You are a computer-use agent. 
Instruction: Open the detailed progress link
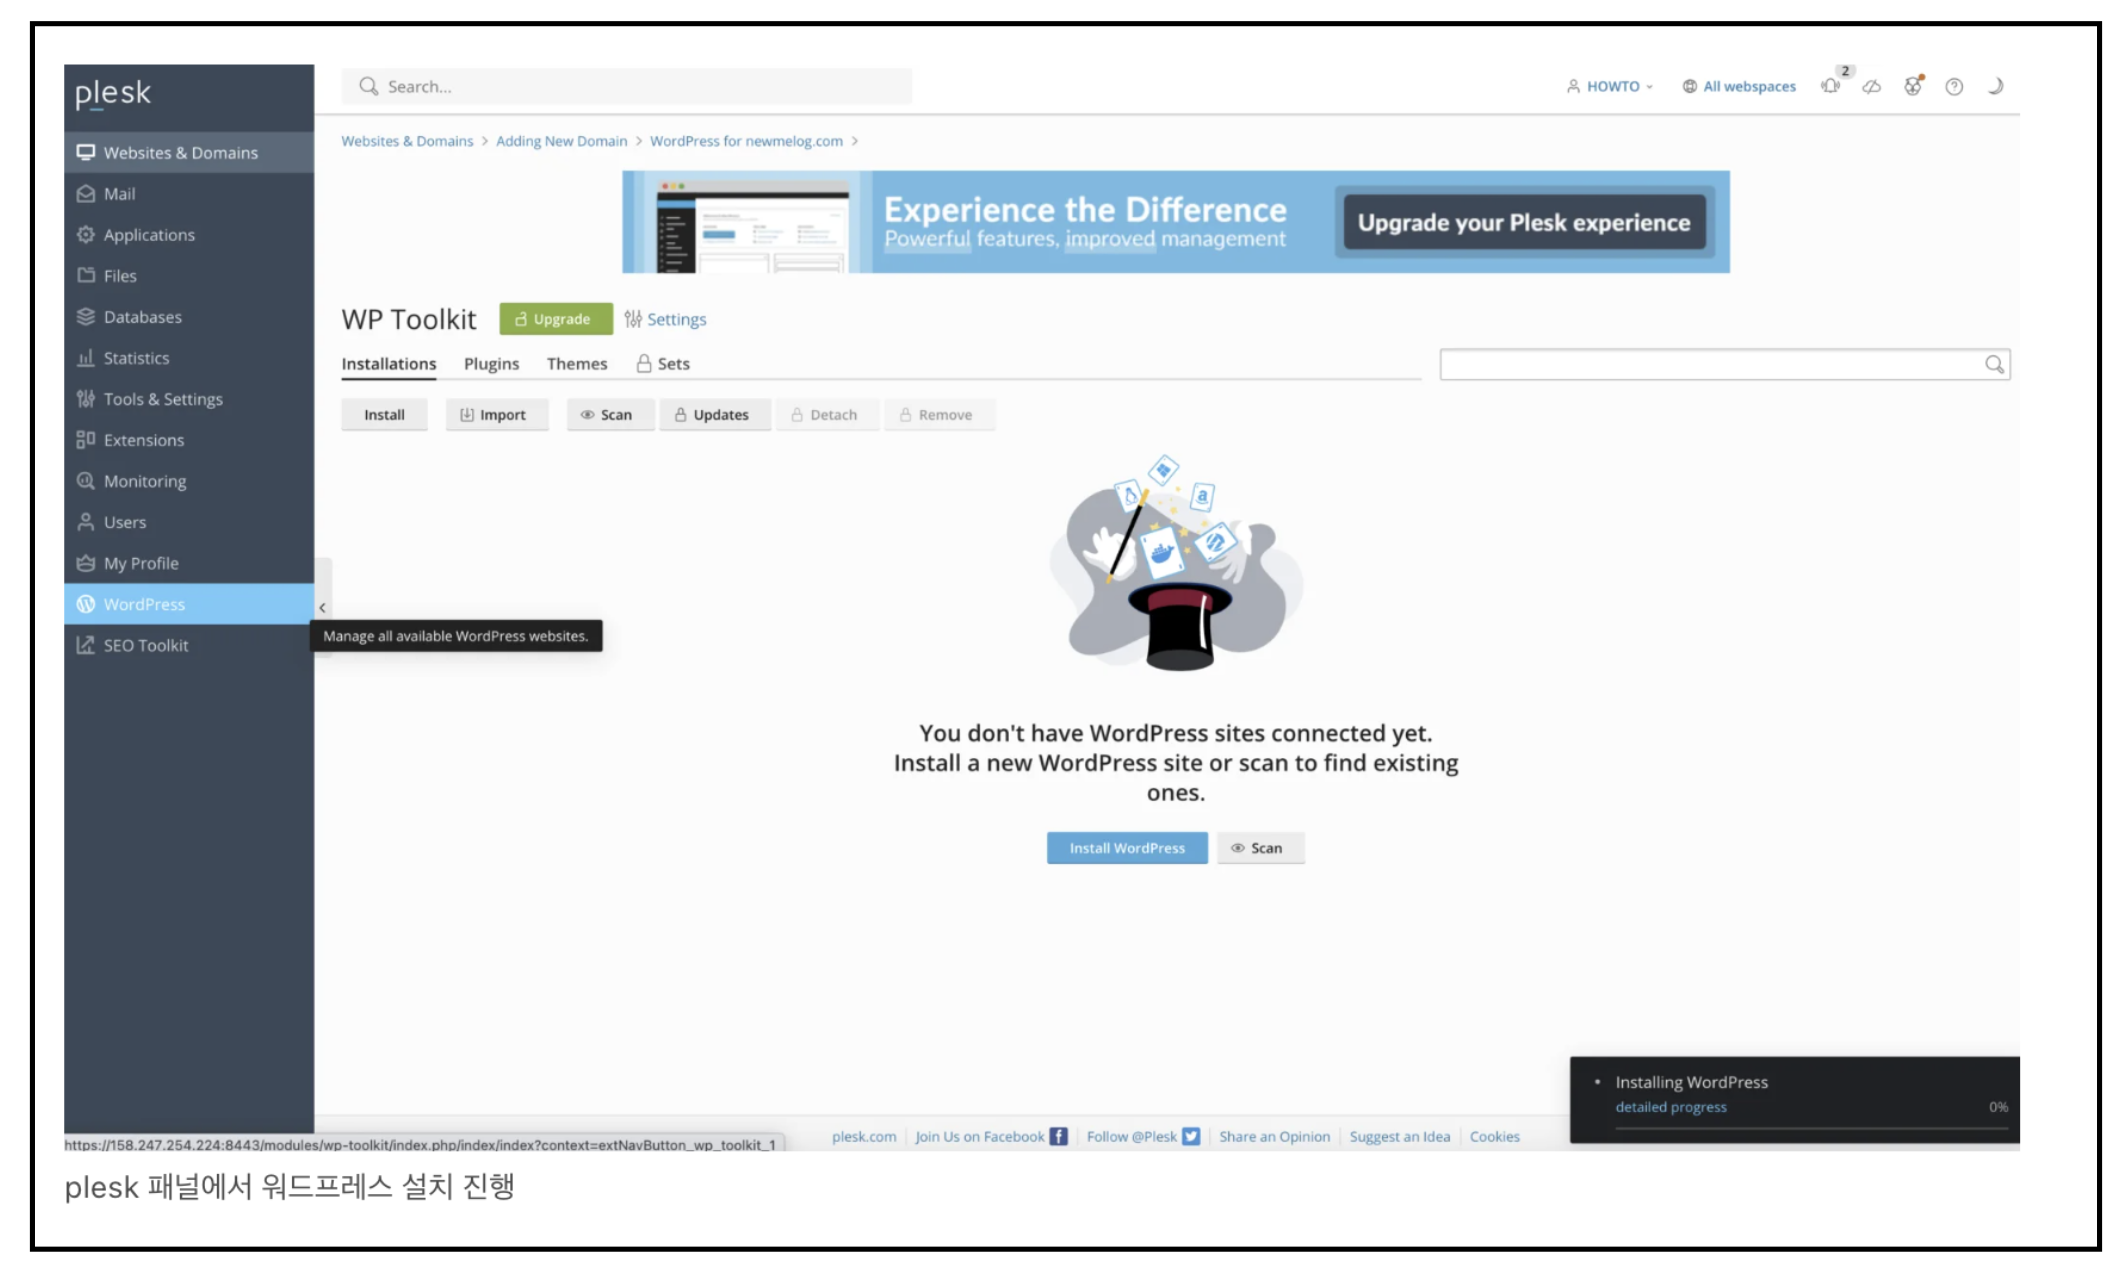click(1670, 1107)
